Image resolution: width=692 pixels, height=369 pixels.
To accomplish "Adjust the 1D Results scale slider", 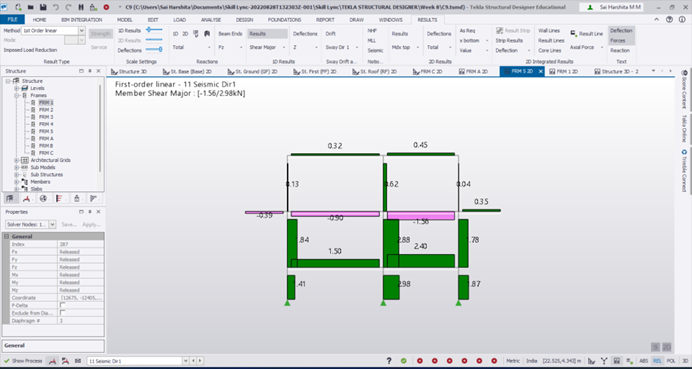I will pyautogui.click(x=154, y=30).
